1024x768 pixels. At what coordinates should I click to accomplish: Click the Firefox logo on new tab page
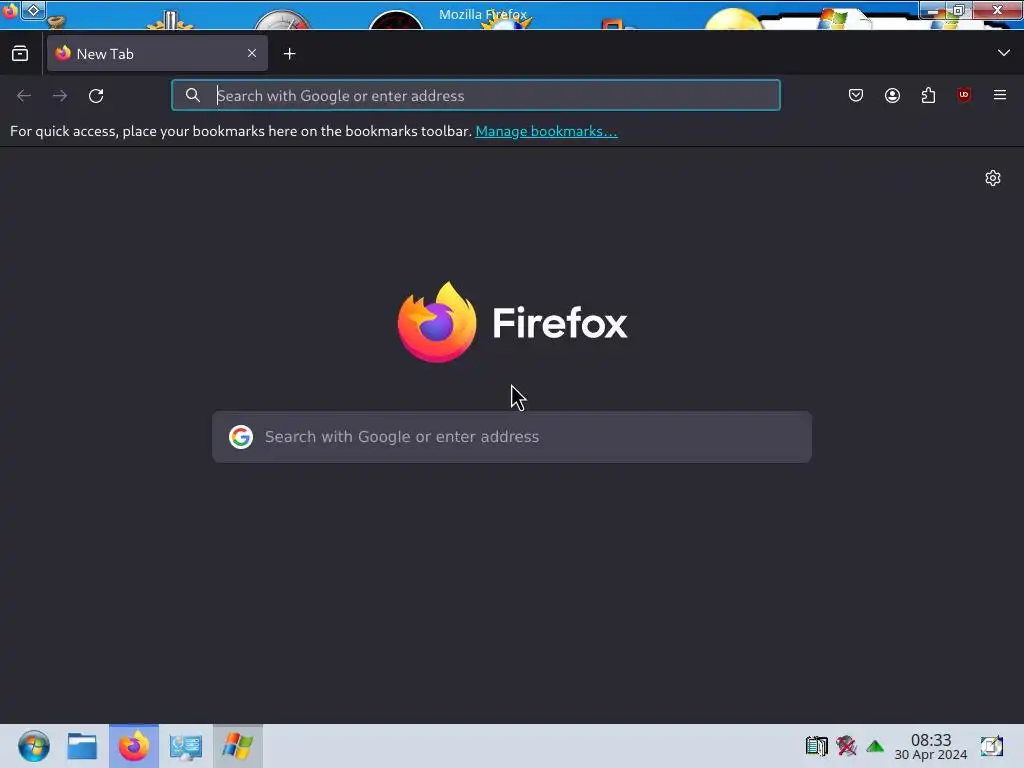pyautogui.click(x=513, y=322)
